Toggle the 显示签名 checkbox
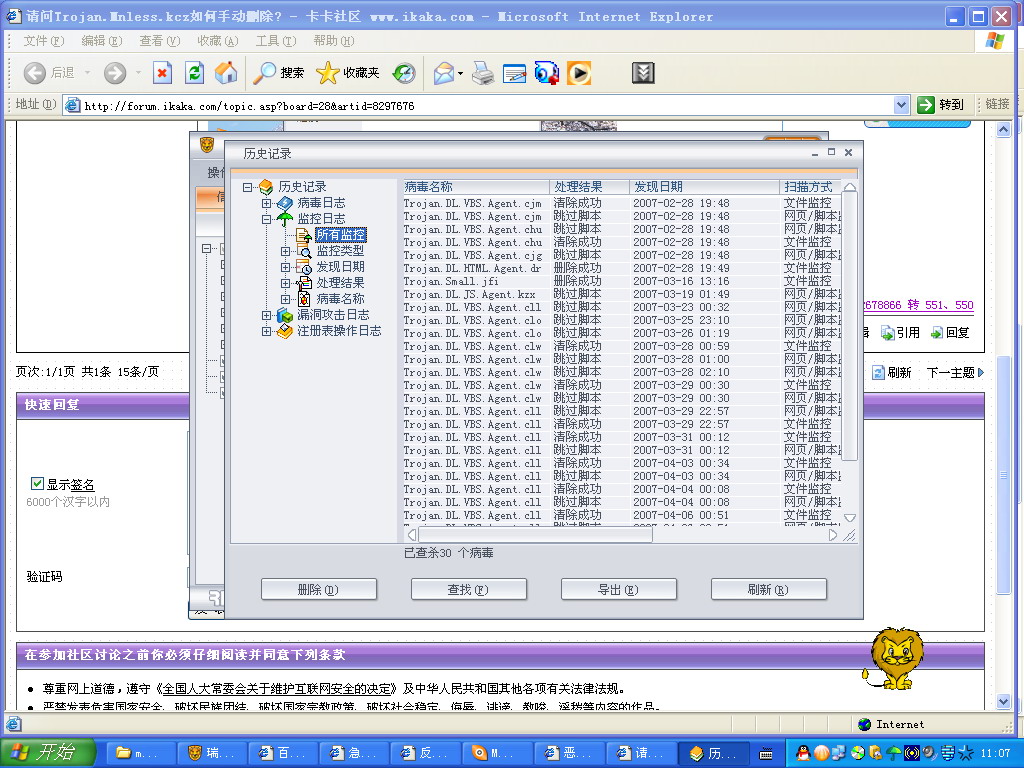Viewport: 1024px width, 768px height. coord(38,484)
